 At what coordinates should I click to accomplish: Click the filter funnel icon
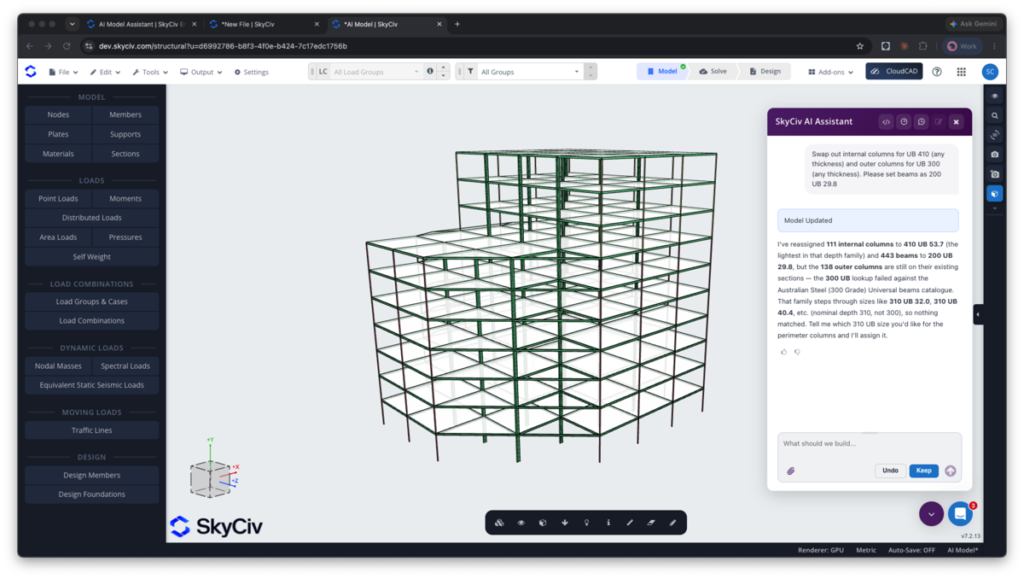[470, 71]
